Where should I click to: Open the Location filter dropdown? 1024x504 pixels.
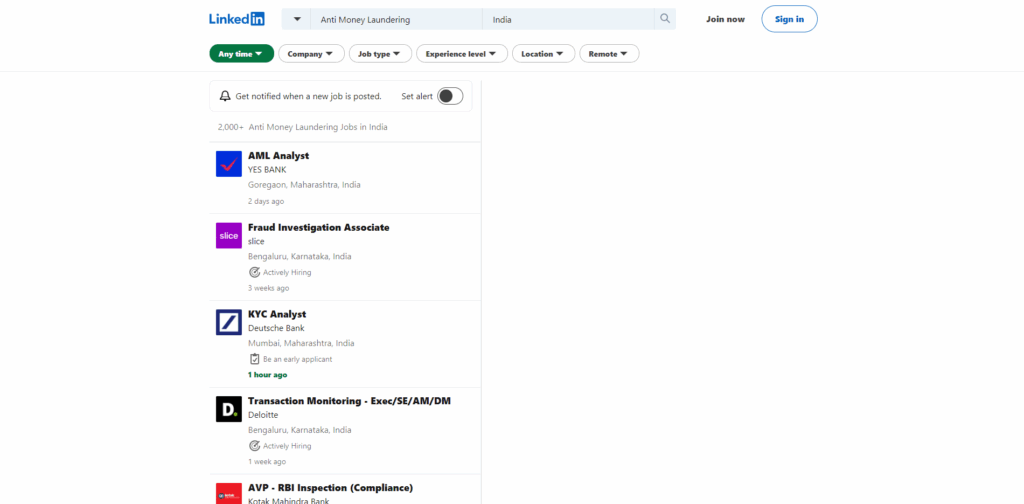click(x=543, y=54)
